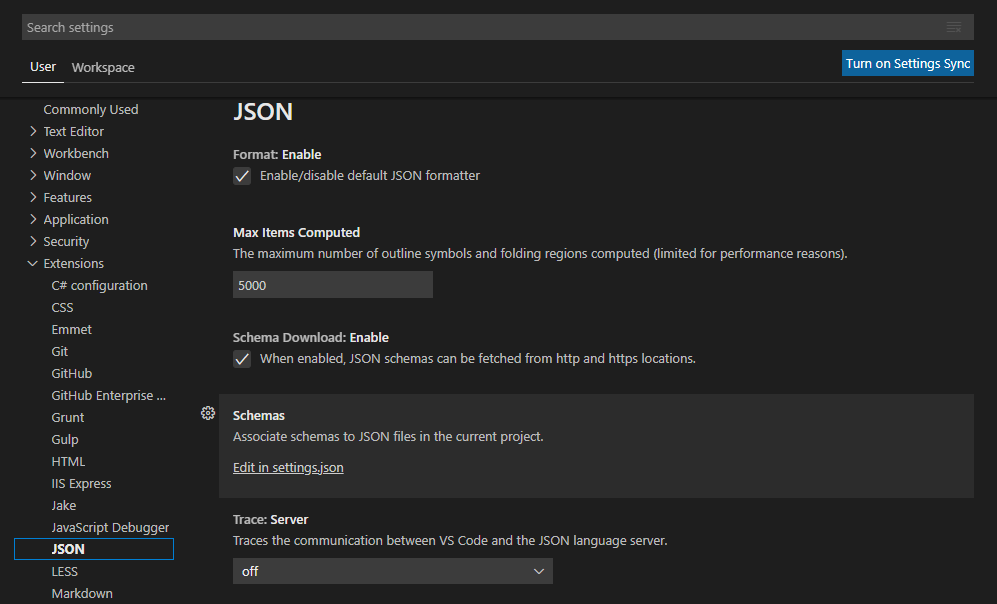This screenshot has width=997, height=604.
Task: Click the 'Associate schemas to JSON files' description
Action: [x=388, y=437]
